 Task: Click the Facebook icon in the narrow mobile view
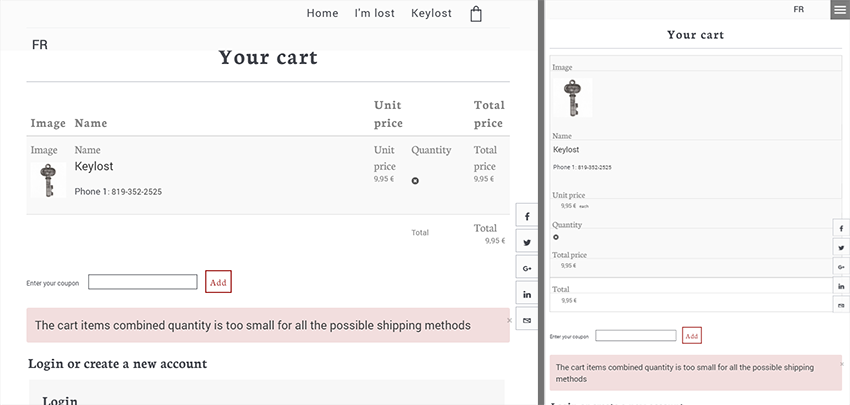841,229
